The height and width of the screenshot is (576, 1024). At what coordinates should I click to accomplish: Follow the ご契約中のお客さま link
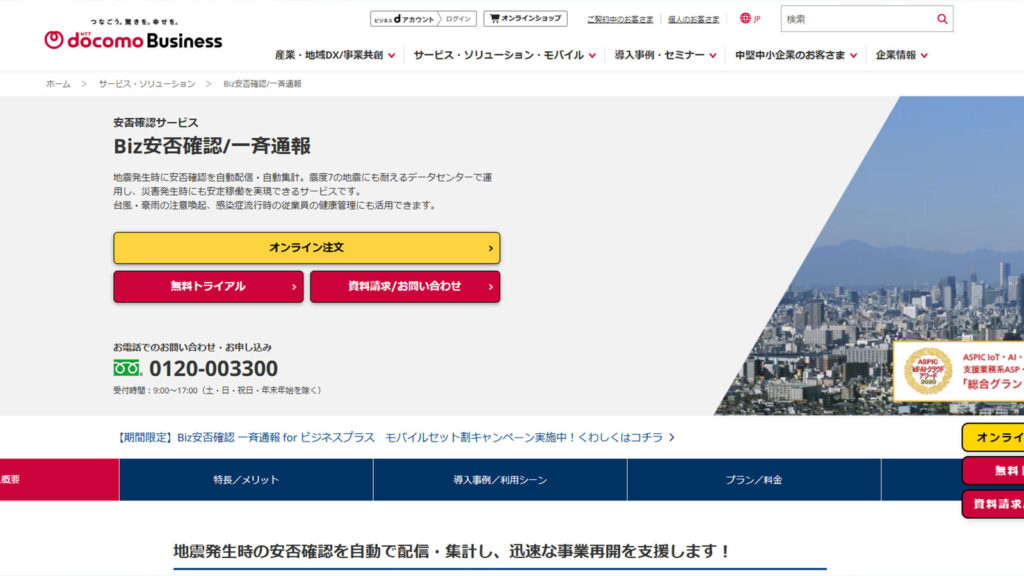tap(620, 20)
